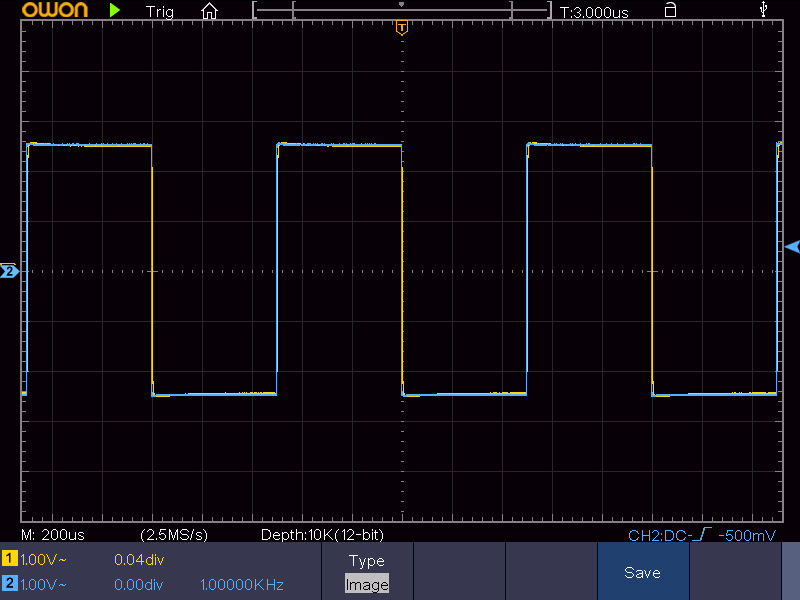800x600 pixels.
Task: Click the Trig status label
Action: click(x=159, y=12)
